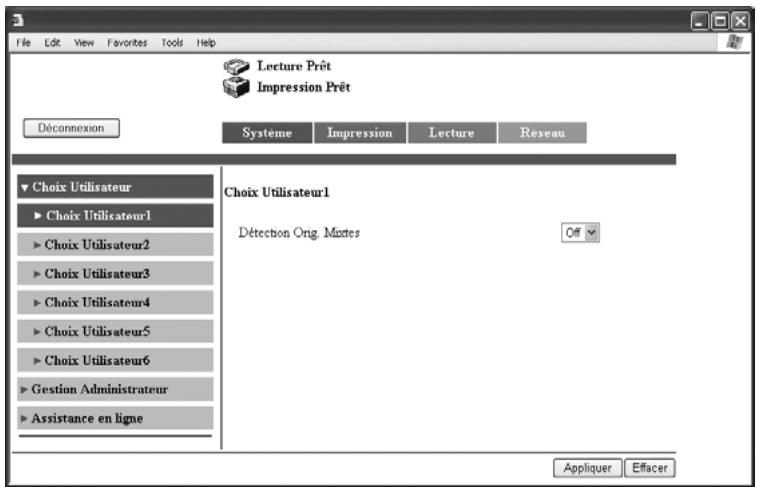Screen dimensions: 757x487
Task: Click the printer icon beside Impression Prêt
Action: (x=236, y=87)
